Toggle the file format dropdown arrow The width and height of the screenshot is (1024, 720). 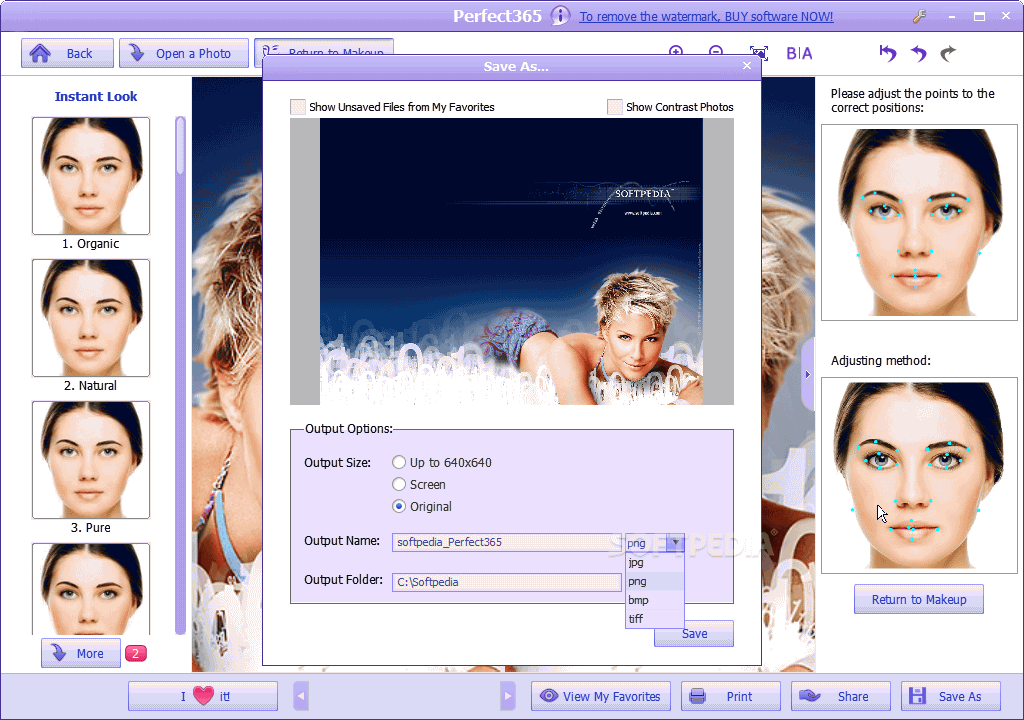[675, 542]
